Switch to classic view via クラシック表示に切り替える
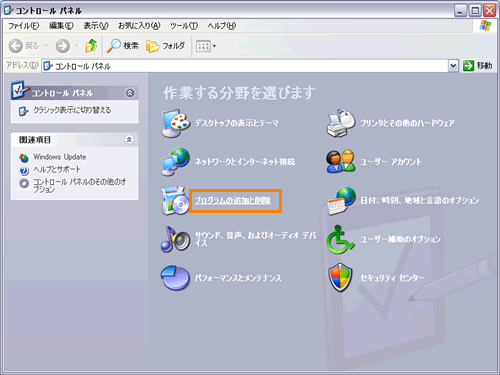500x375 pixels. 72,110
